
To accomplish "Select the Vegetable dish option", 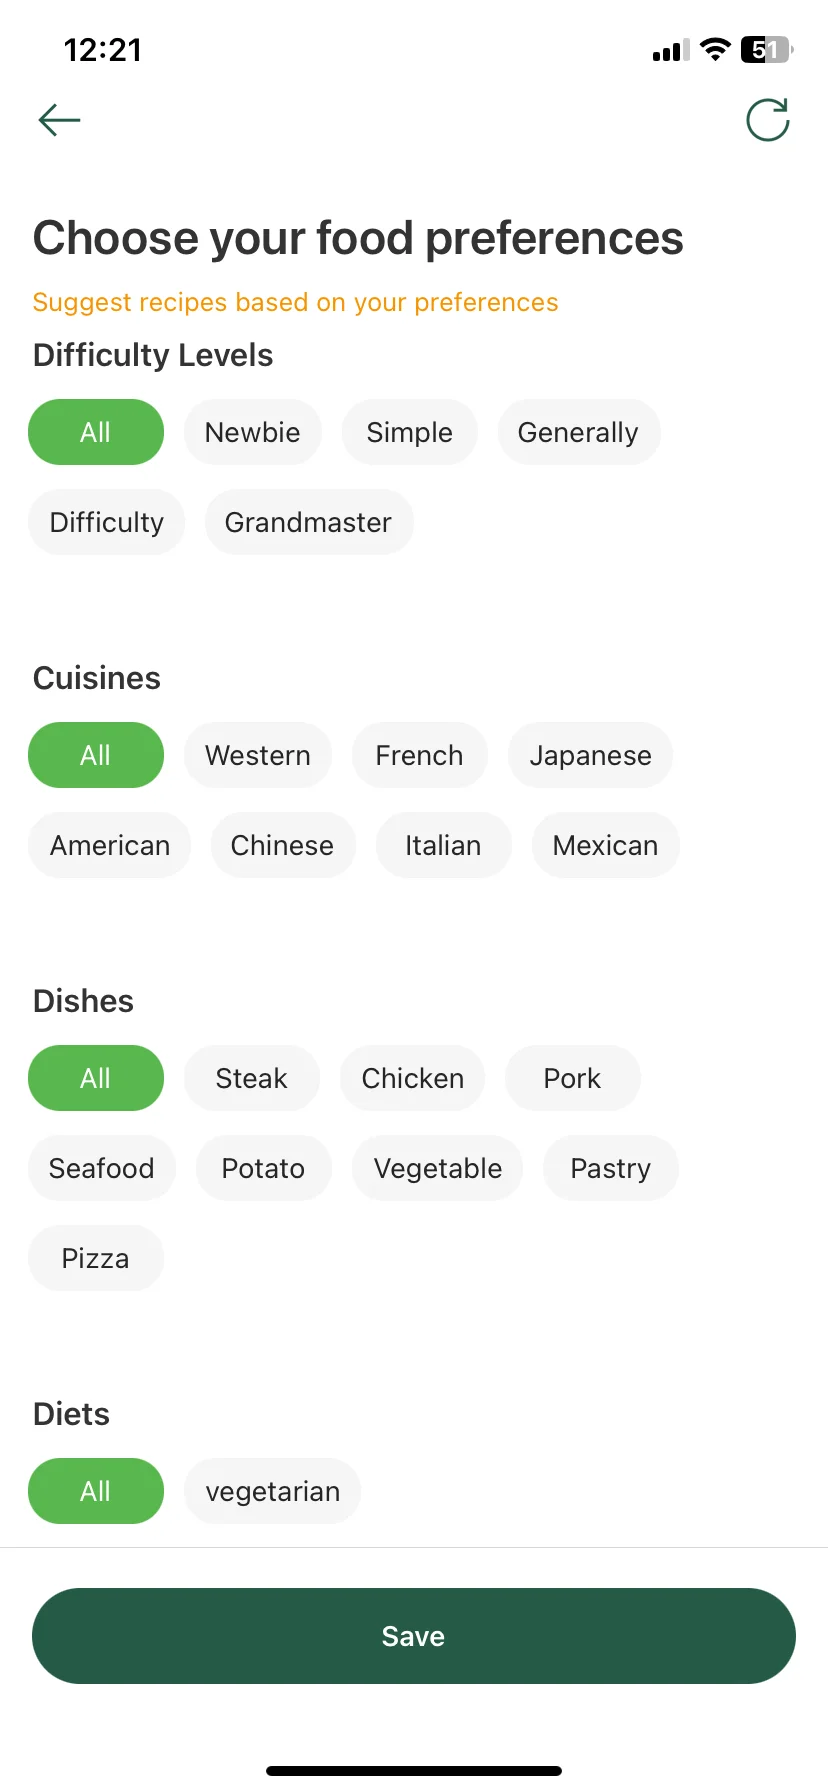I will click(437, 1168).
